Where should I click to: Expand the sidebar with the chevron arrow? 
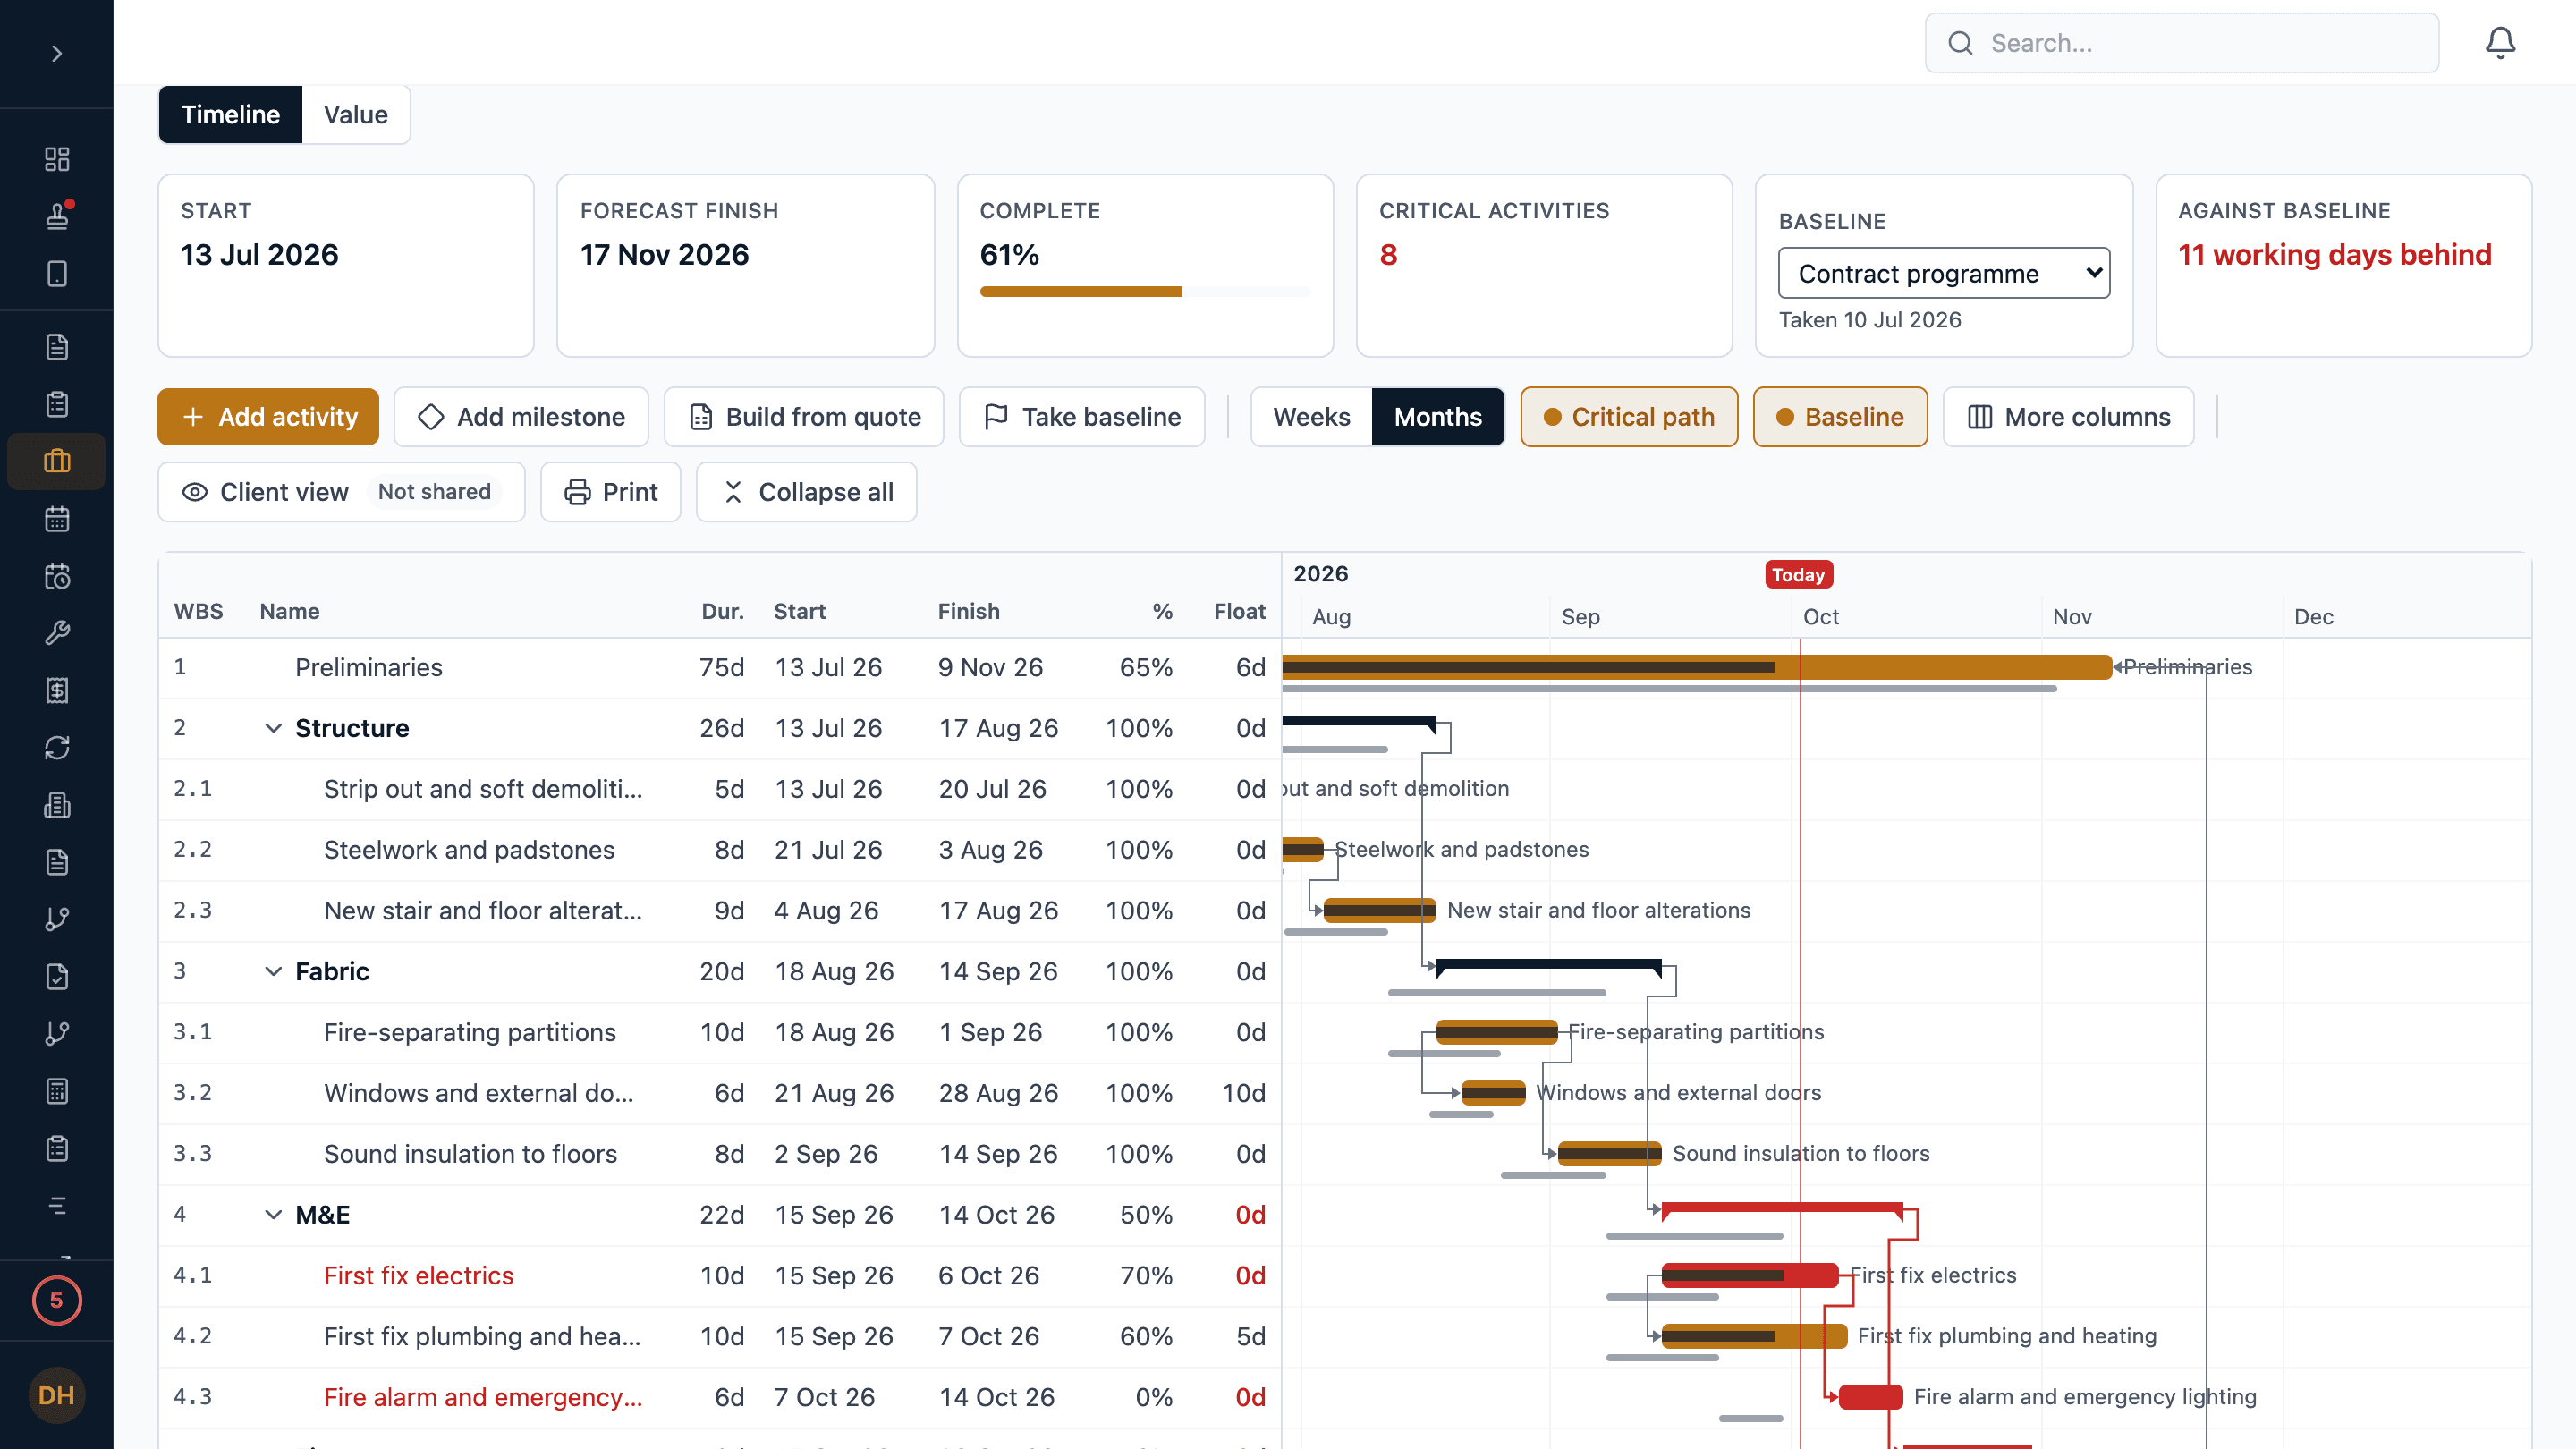click(57, 53)
